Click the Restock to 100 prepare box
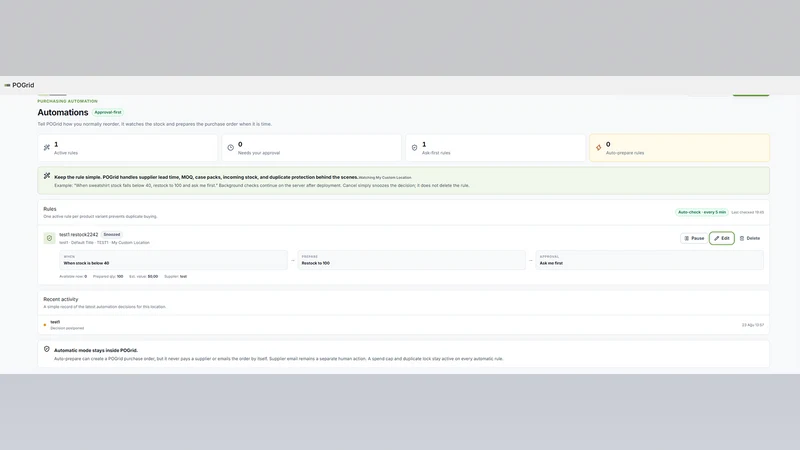The height and width of the screenshot is (450, 800). coord(412,260)
